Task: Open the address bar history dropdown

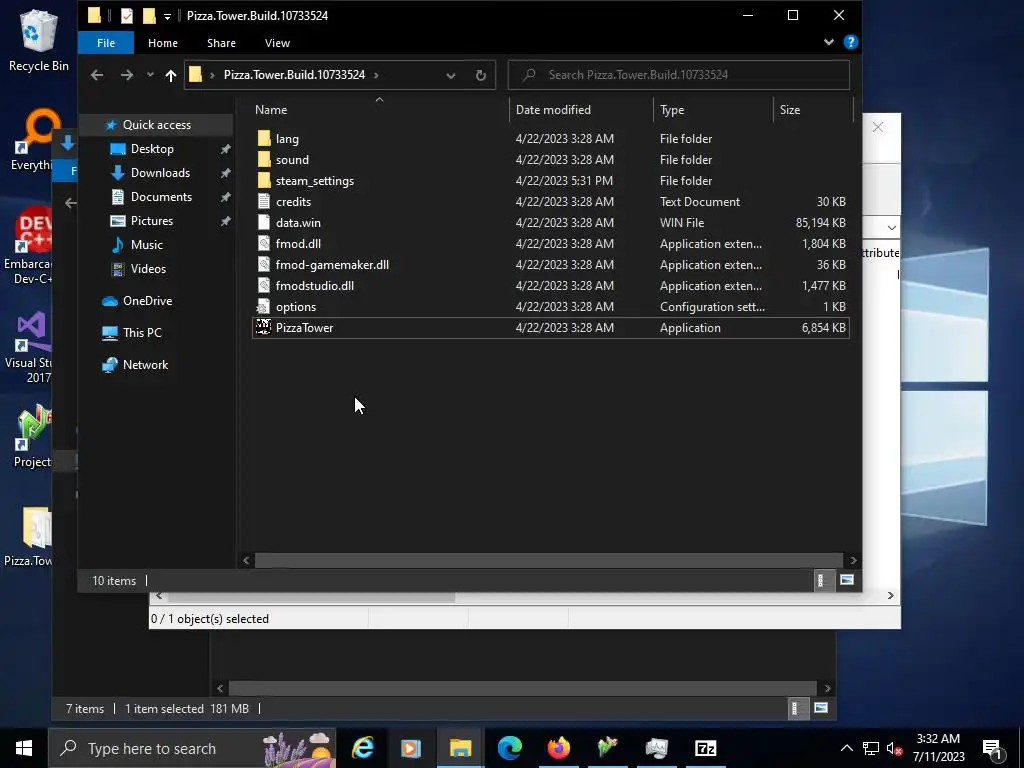Action: click(x=451, y=75)
